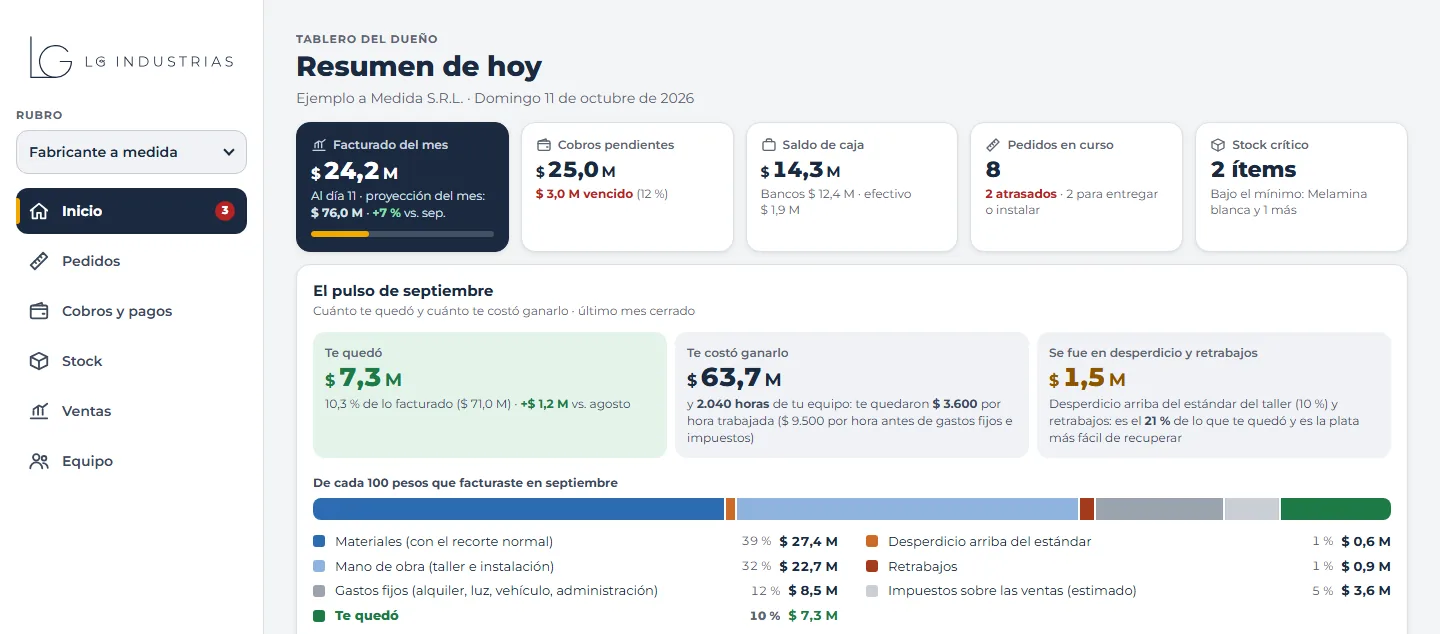Click the monthly billing progress bar
Viewport: 1440px width, 634px height.
point(402,234)
